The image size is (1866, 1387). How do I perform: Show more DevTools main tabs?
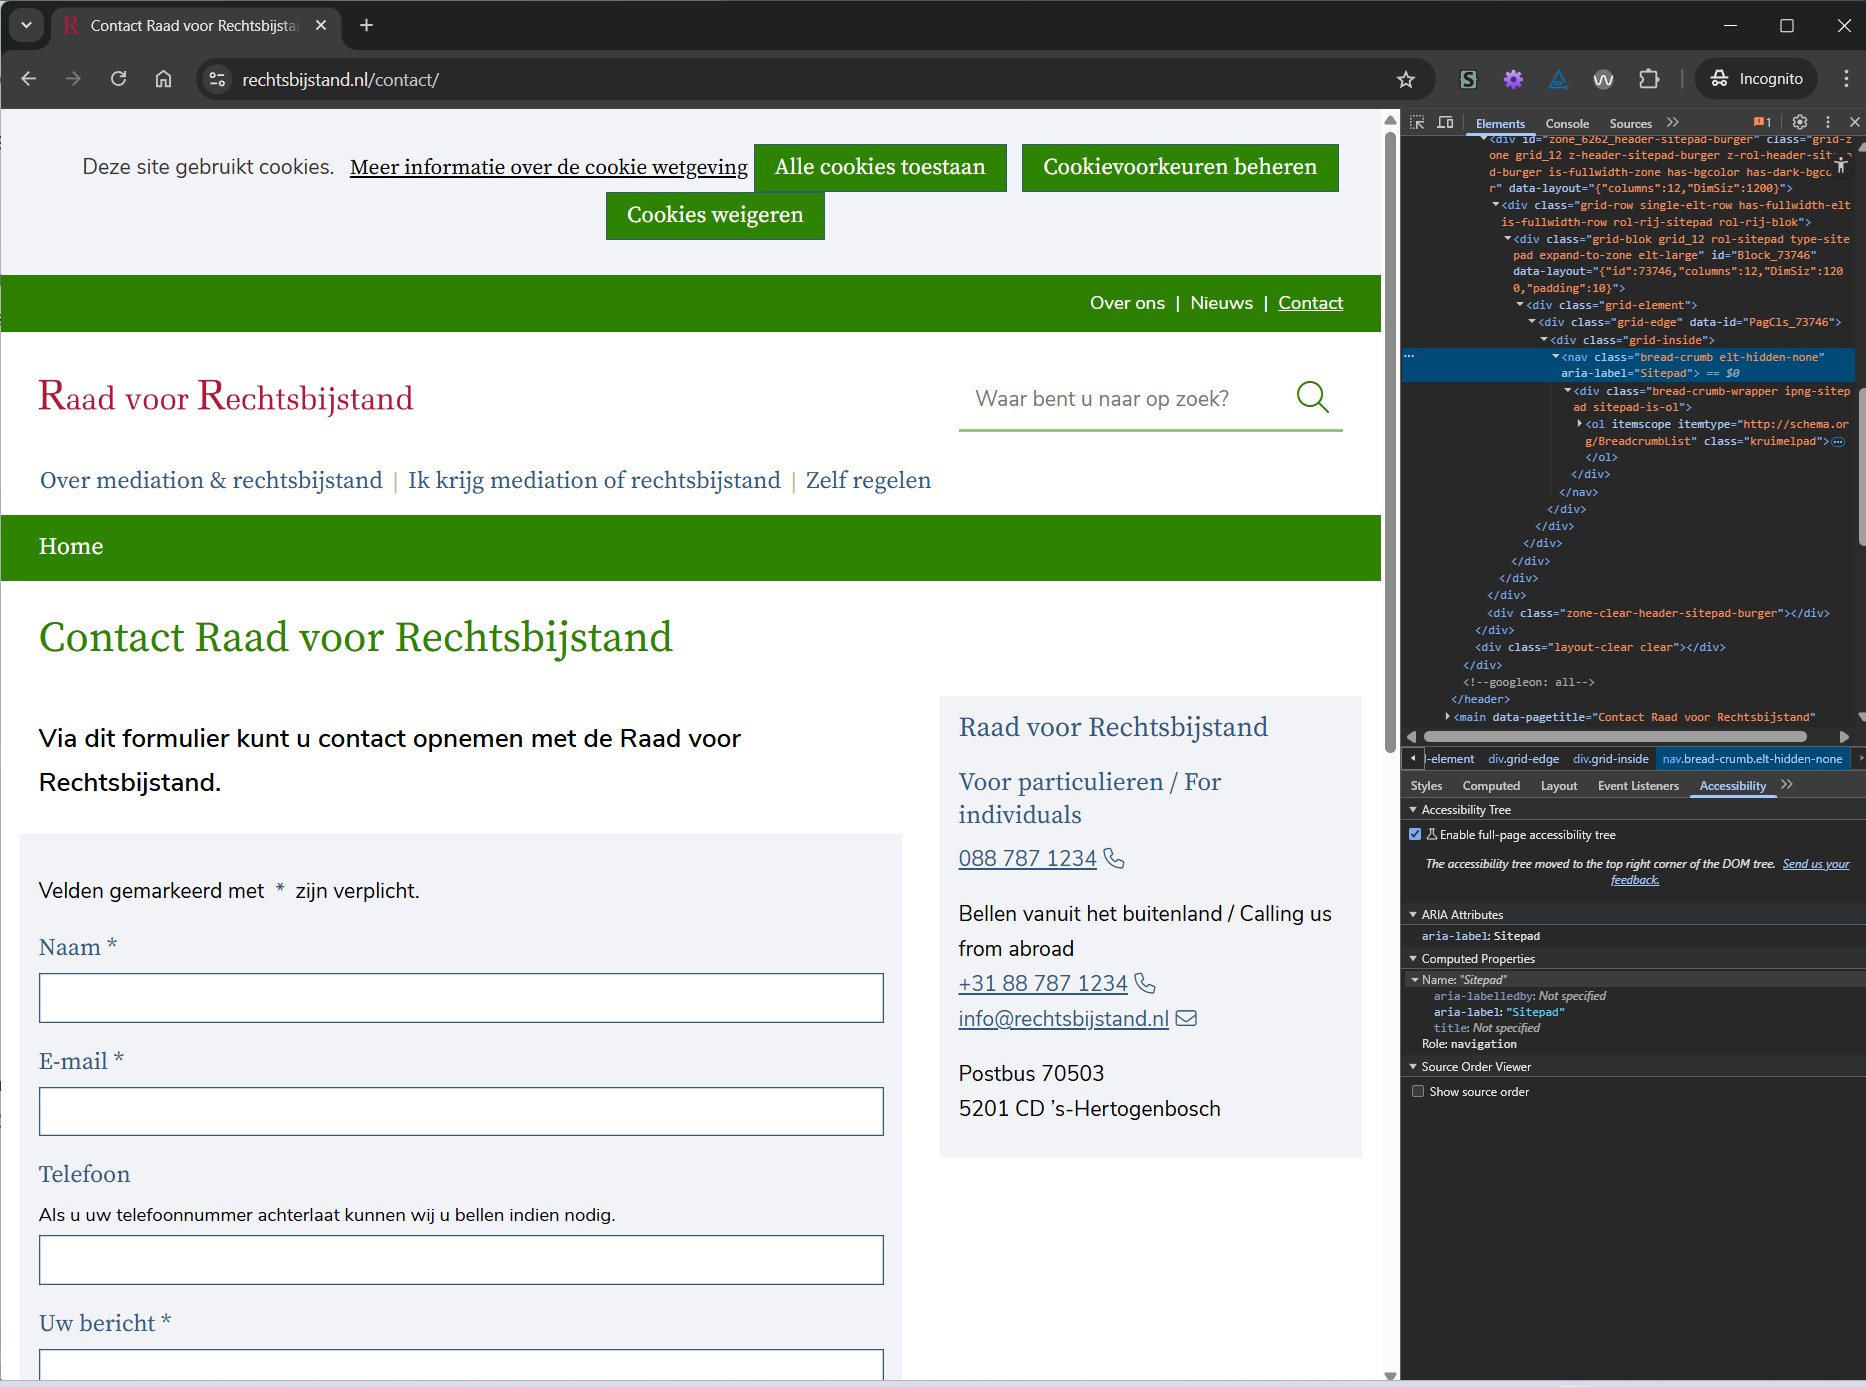pyautogui.click(x=1673, y=122)
